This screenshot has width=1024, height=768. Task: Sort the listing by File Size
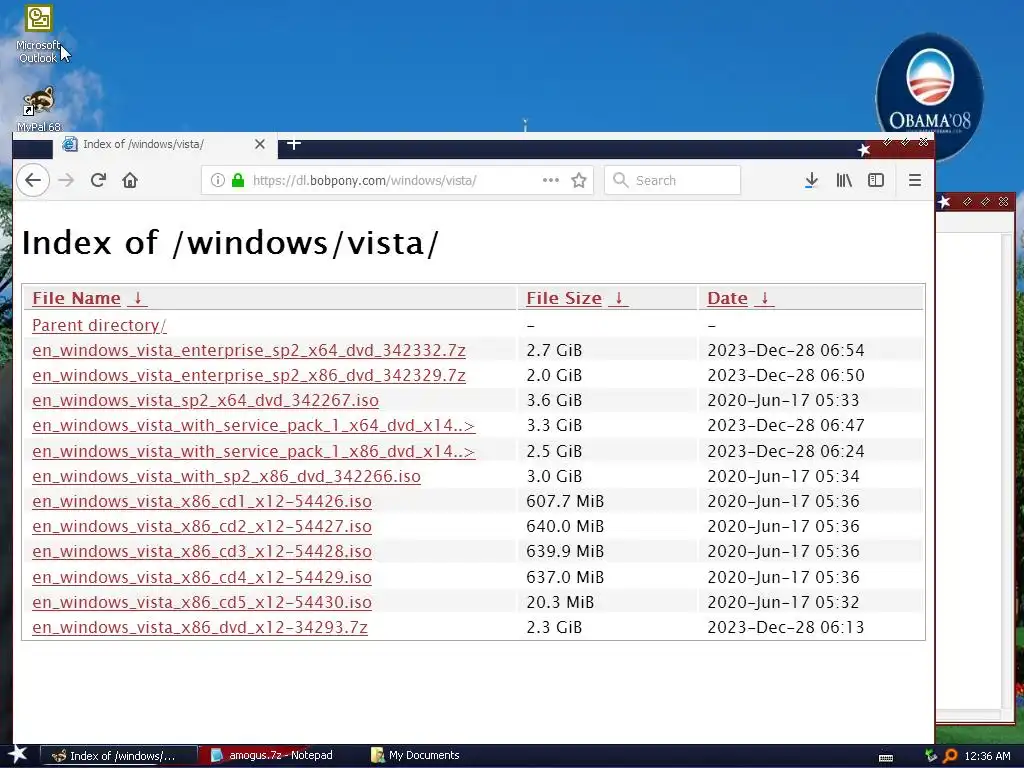point(564,298)
